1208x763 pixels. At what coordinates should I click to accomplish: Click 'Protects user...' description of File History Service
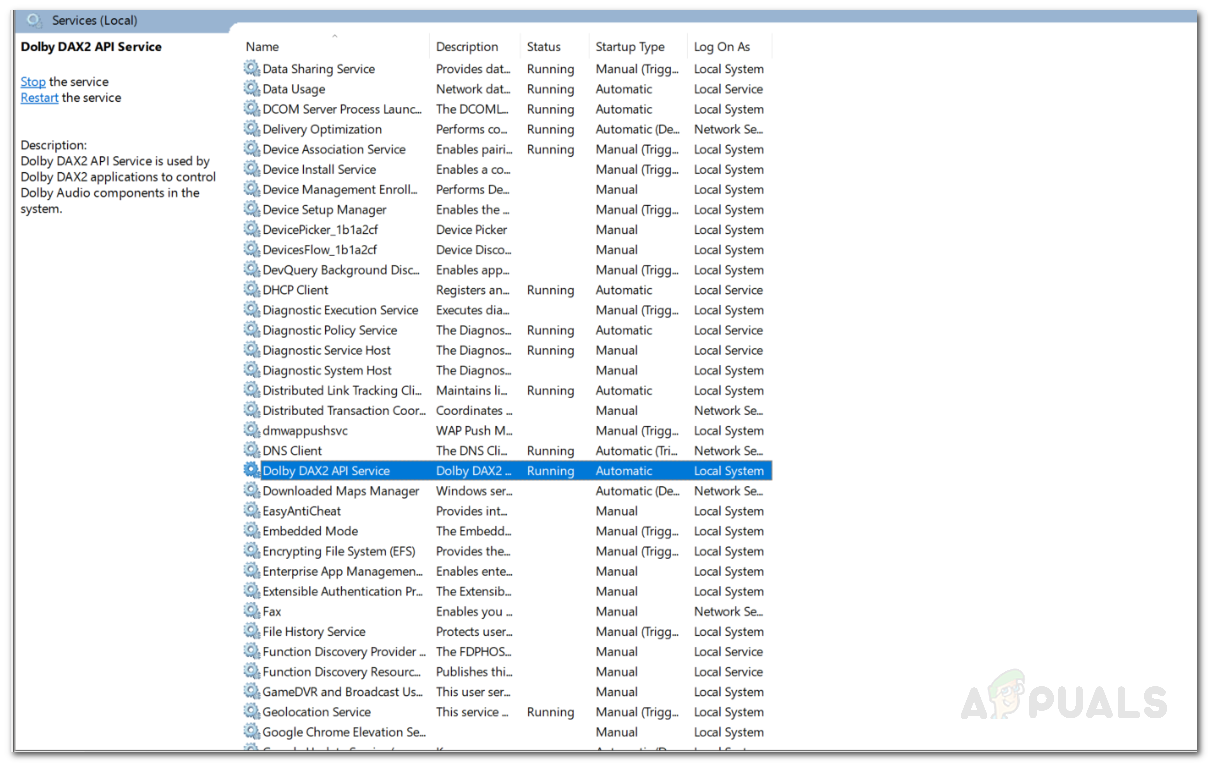tap(474, 632)
